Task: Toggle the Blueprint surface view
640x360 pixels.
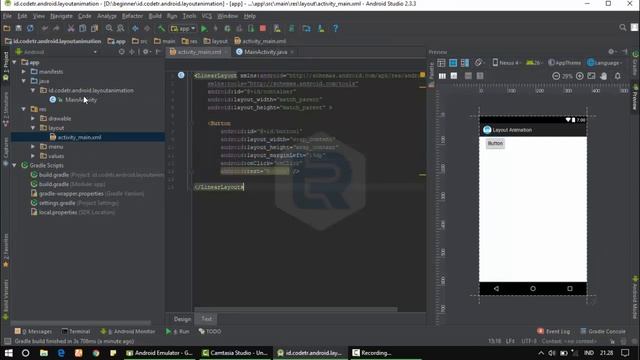Action: coord(453,63)
